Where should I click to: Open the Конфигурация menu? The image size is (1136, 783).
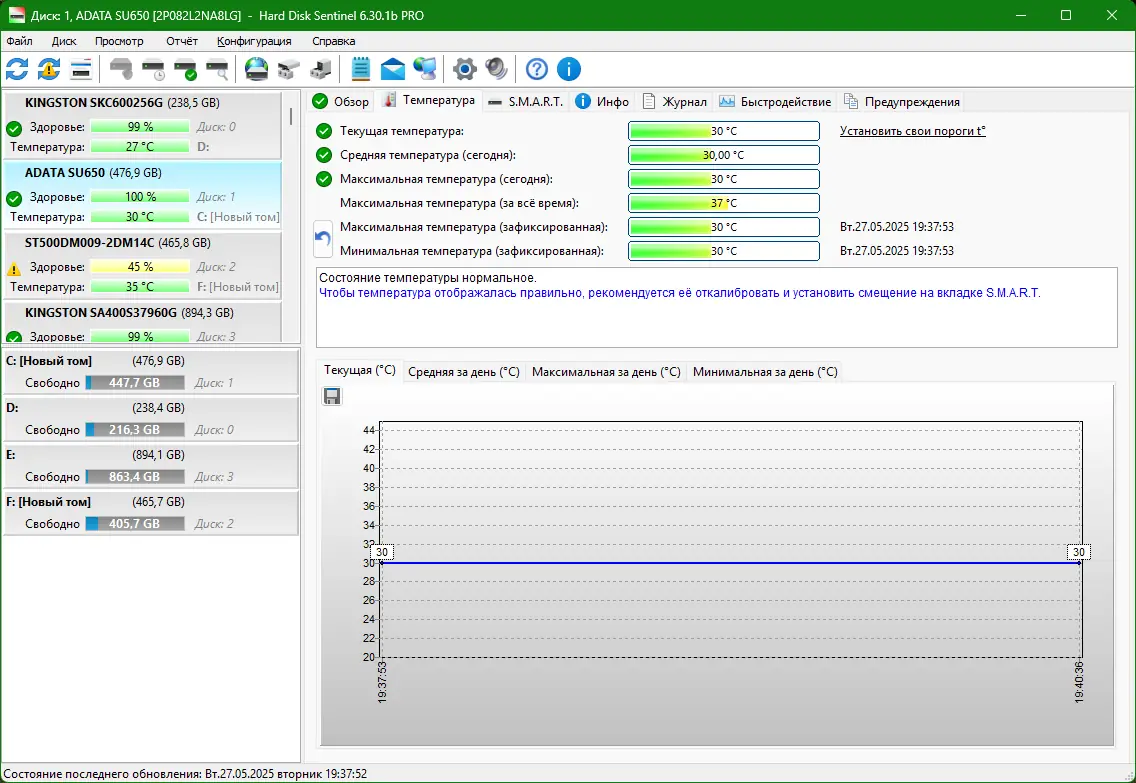coord(254,41)
